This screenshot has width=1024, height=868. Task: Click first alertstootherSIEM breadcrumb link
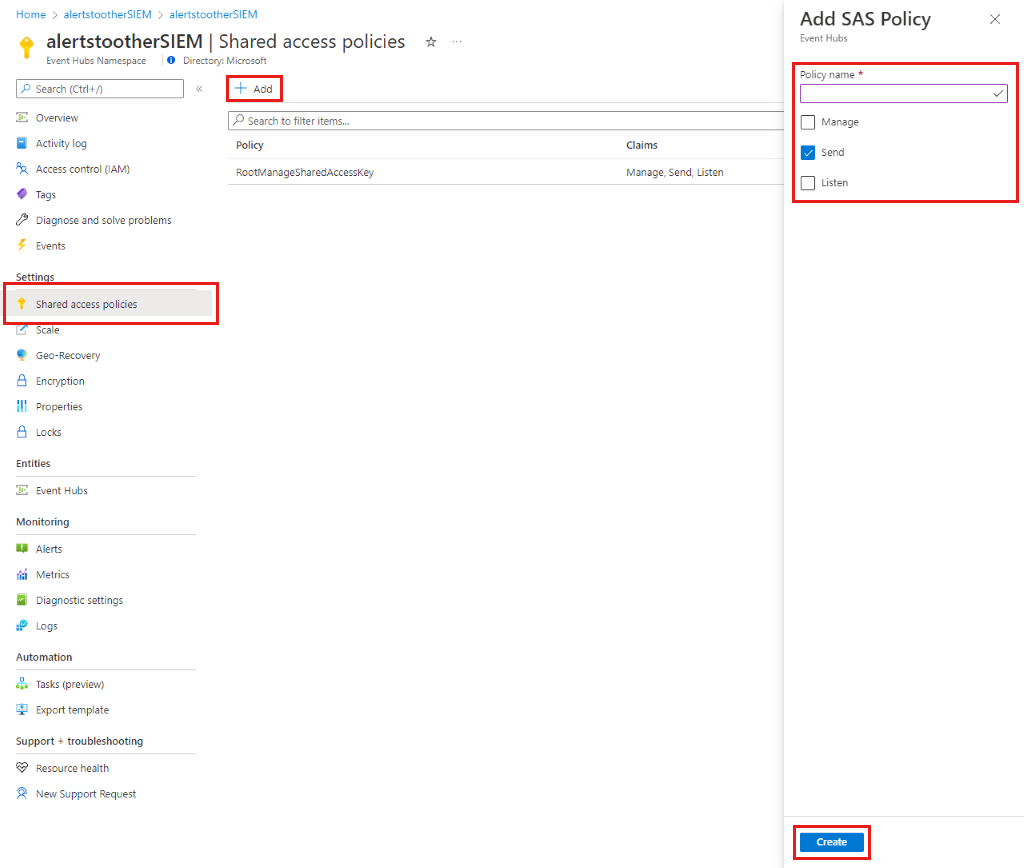click(x=107, y=14)
